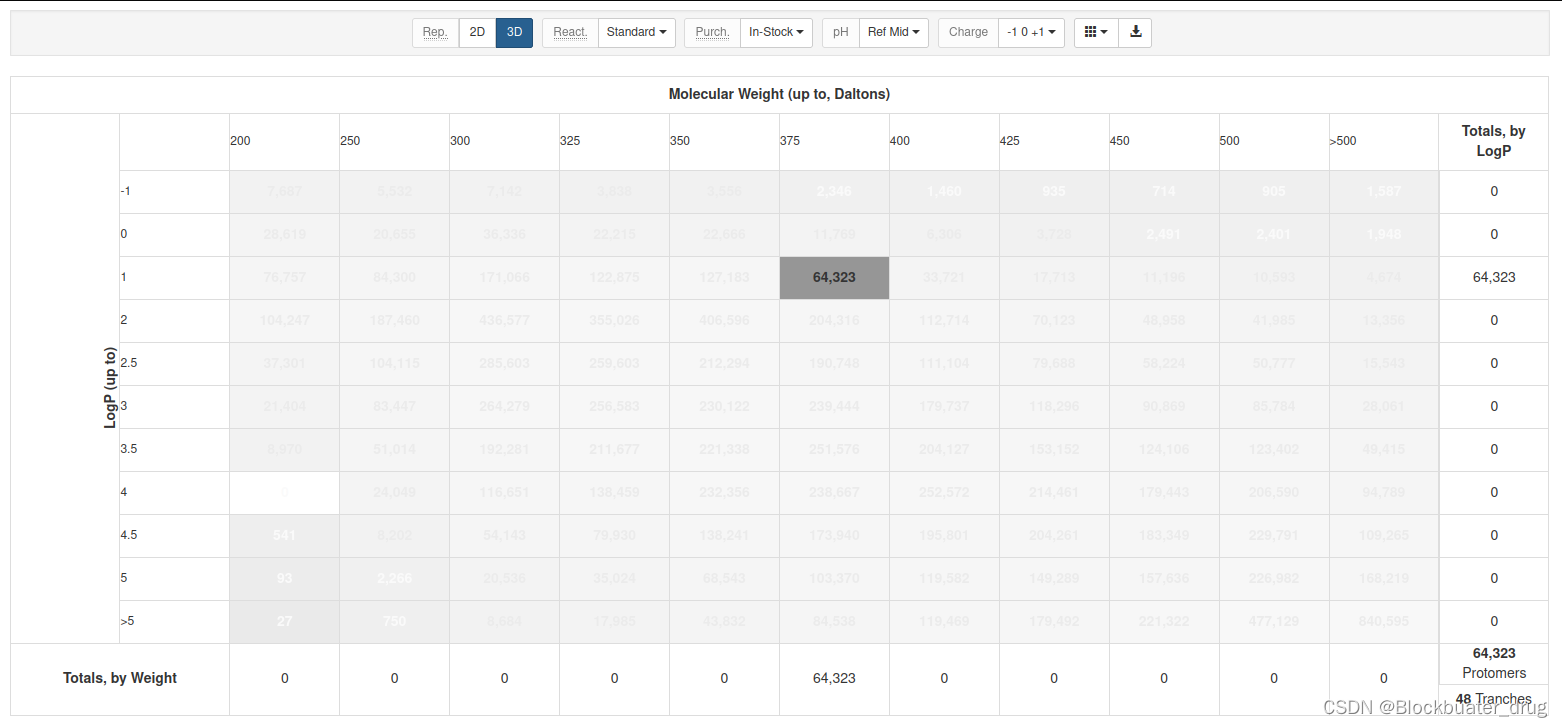Select the 500 molecular weight column header

point(1274,141)
